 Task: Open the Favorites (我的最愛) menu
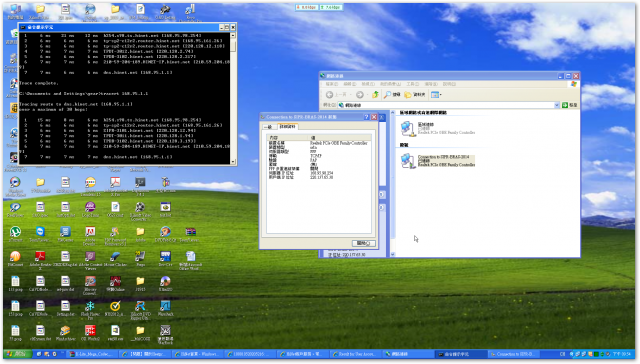pos(390,84)
